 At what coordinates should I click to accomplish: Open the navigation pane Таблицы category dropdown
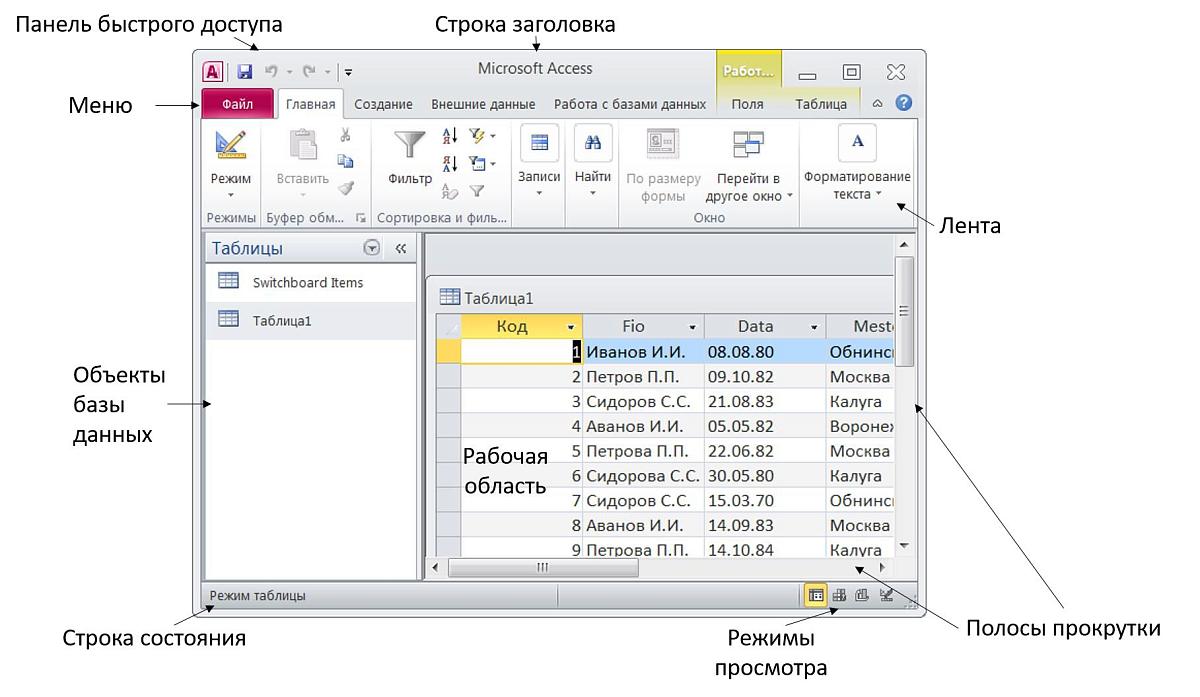point(372,248)
